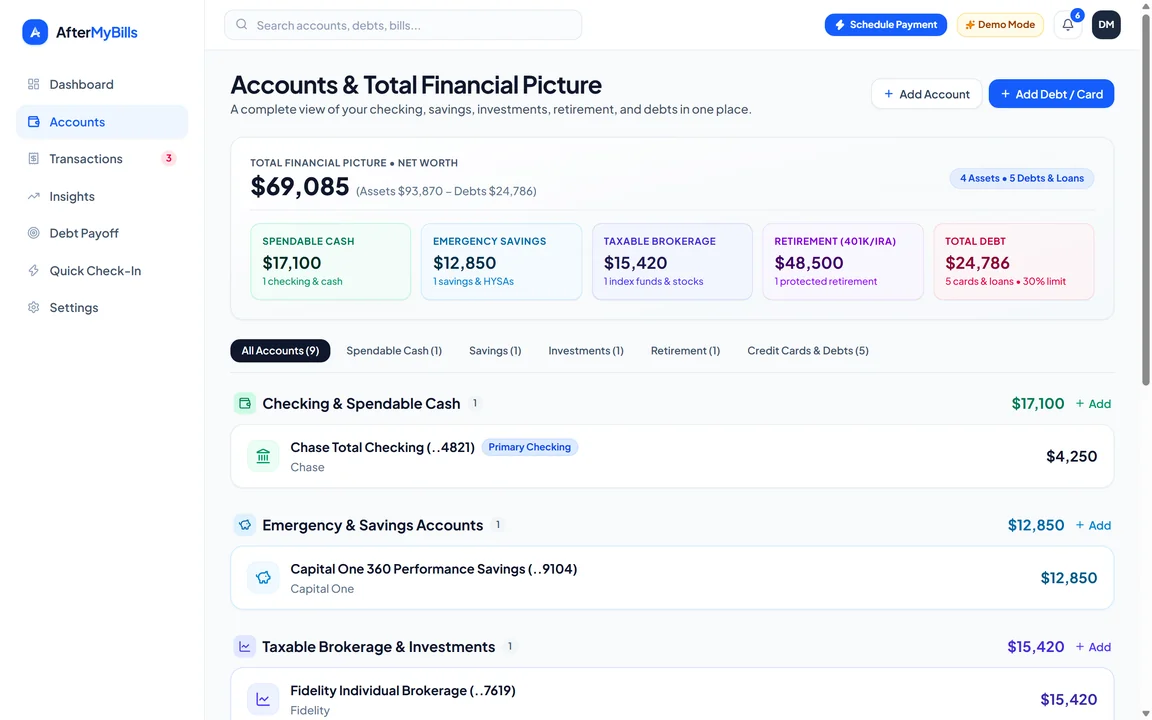Image resolution: width=1152 pixels, height=720 pixels.
Task: Switch to Investments (1) tab
Action: [586, 350]
